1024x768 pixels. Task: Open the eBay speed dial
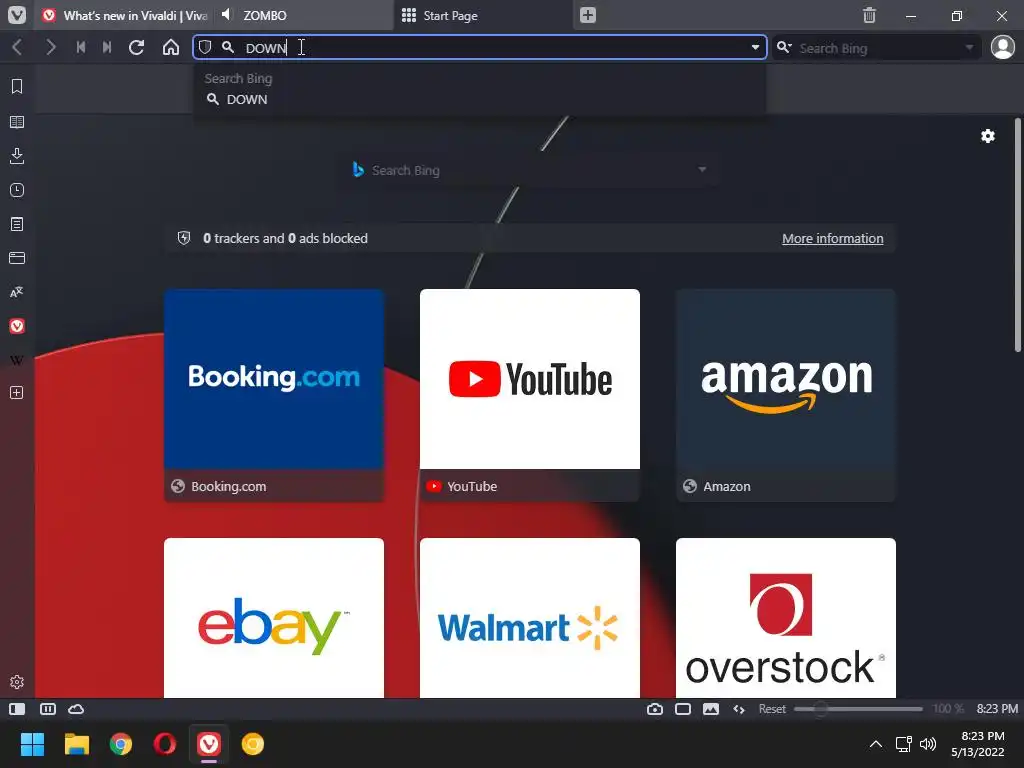(274, 618)
